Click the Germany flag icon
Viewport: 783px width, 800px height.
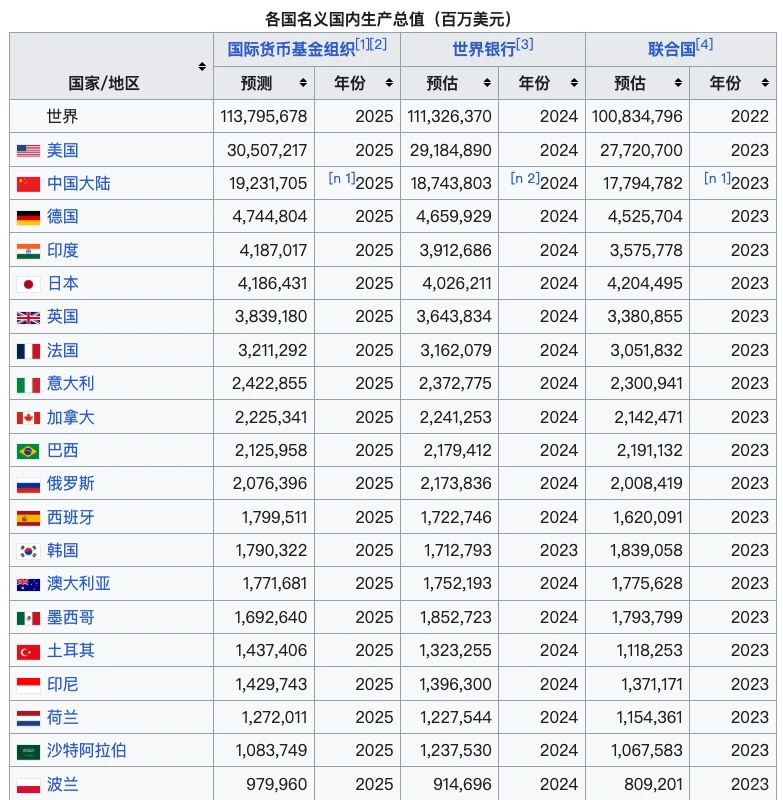click(x=28, y=217)
